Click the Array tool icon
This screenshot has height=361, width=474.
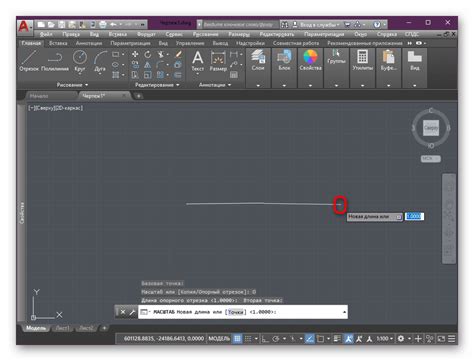[x=161, y=75]
